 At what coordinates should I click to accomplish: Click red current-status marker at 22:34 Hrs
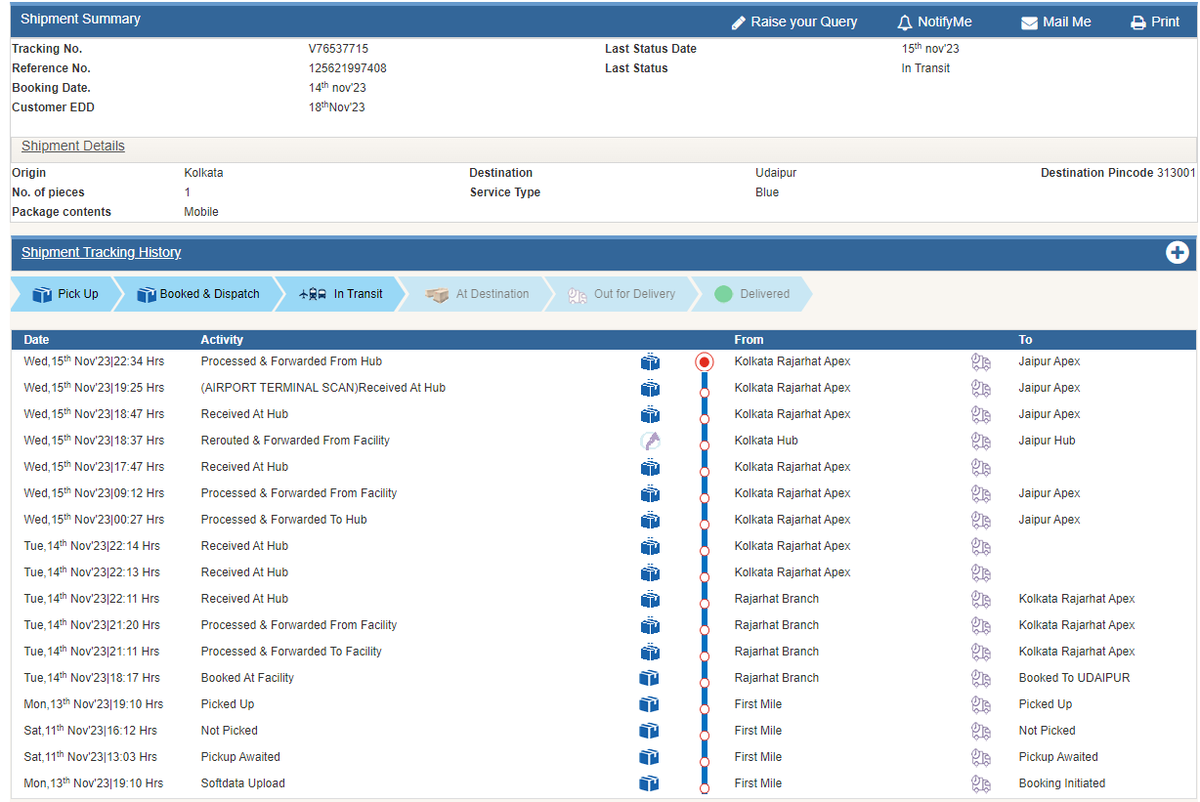704,362
